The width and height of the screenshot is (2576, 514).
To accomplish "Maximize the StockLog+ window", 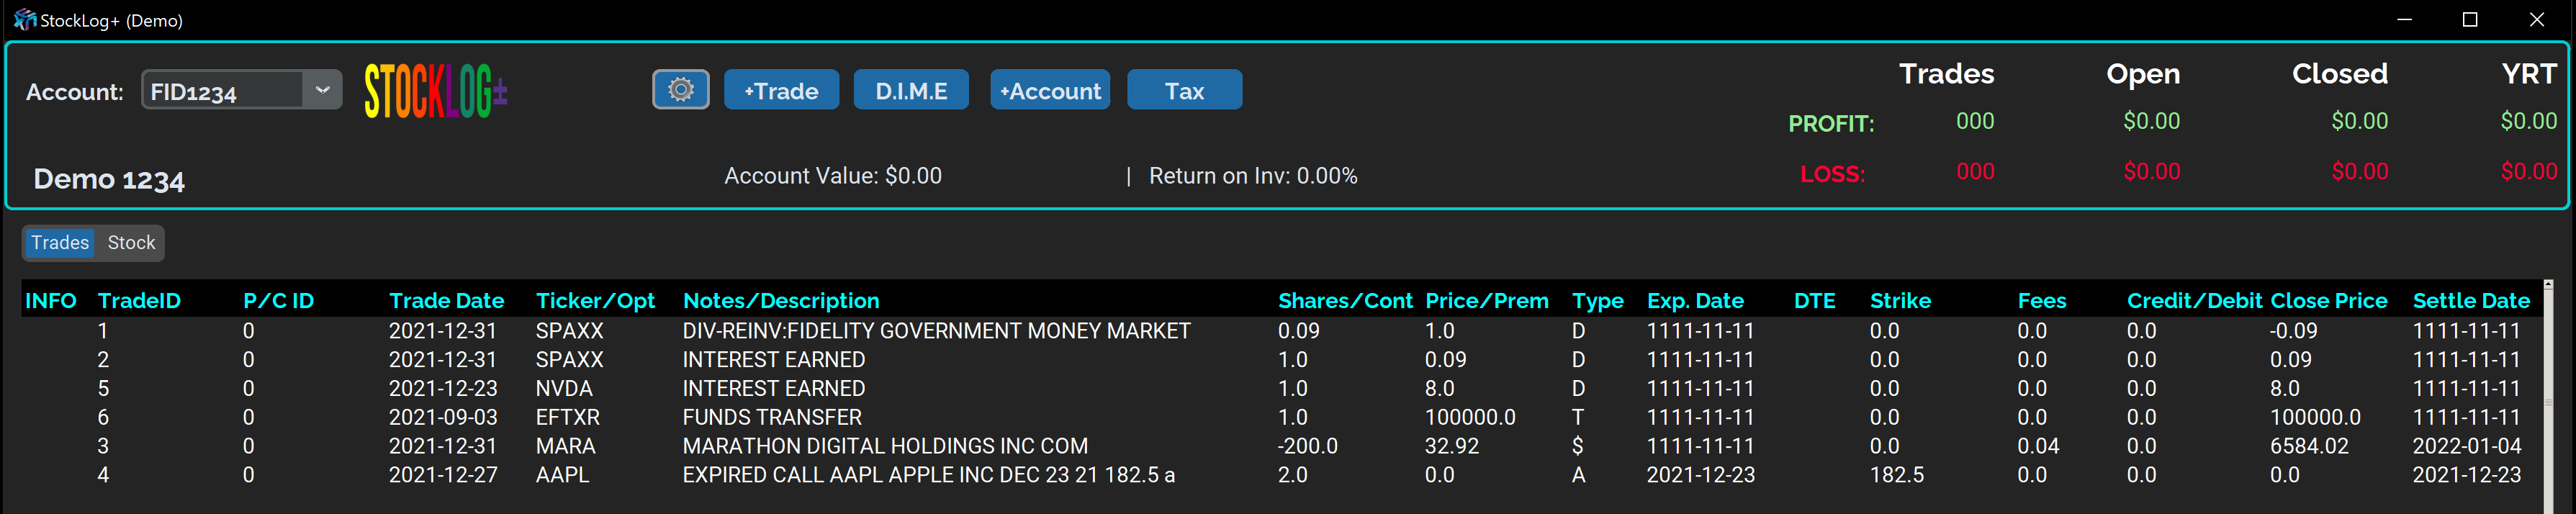I will coord(2469,20).
